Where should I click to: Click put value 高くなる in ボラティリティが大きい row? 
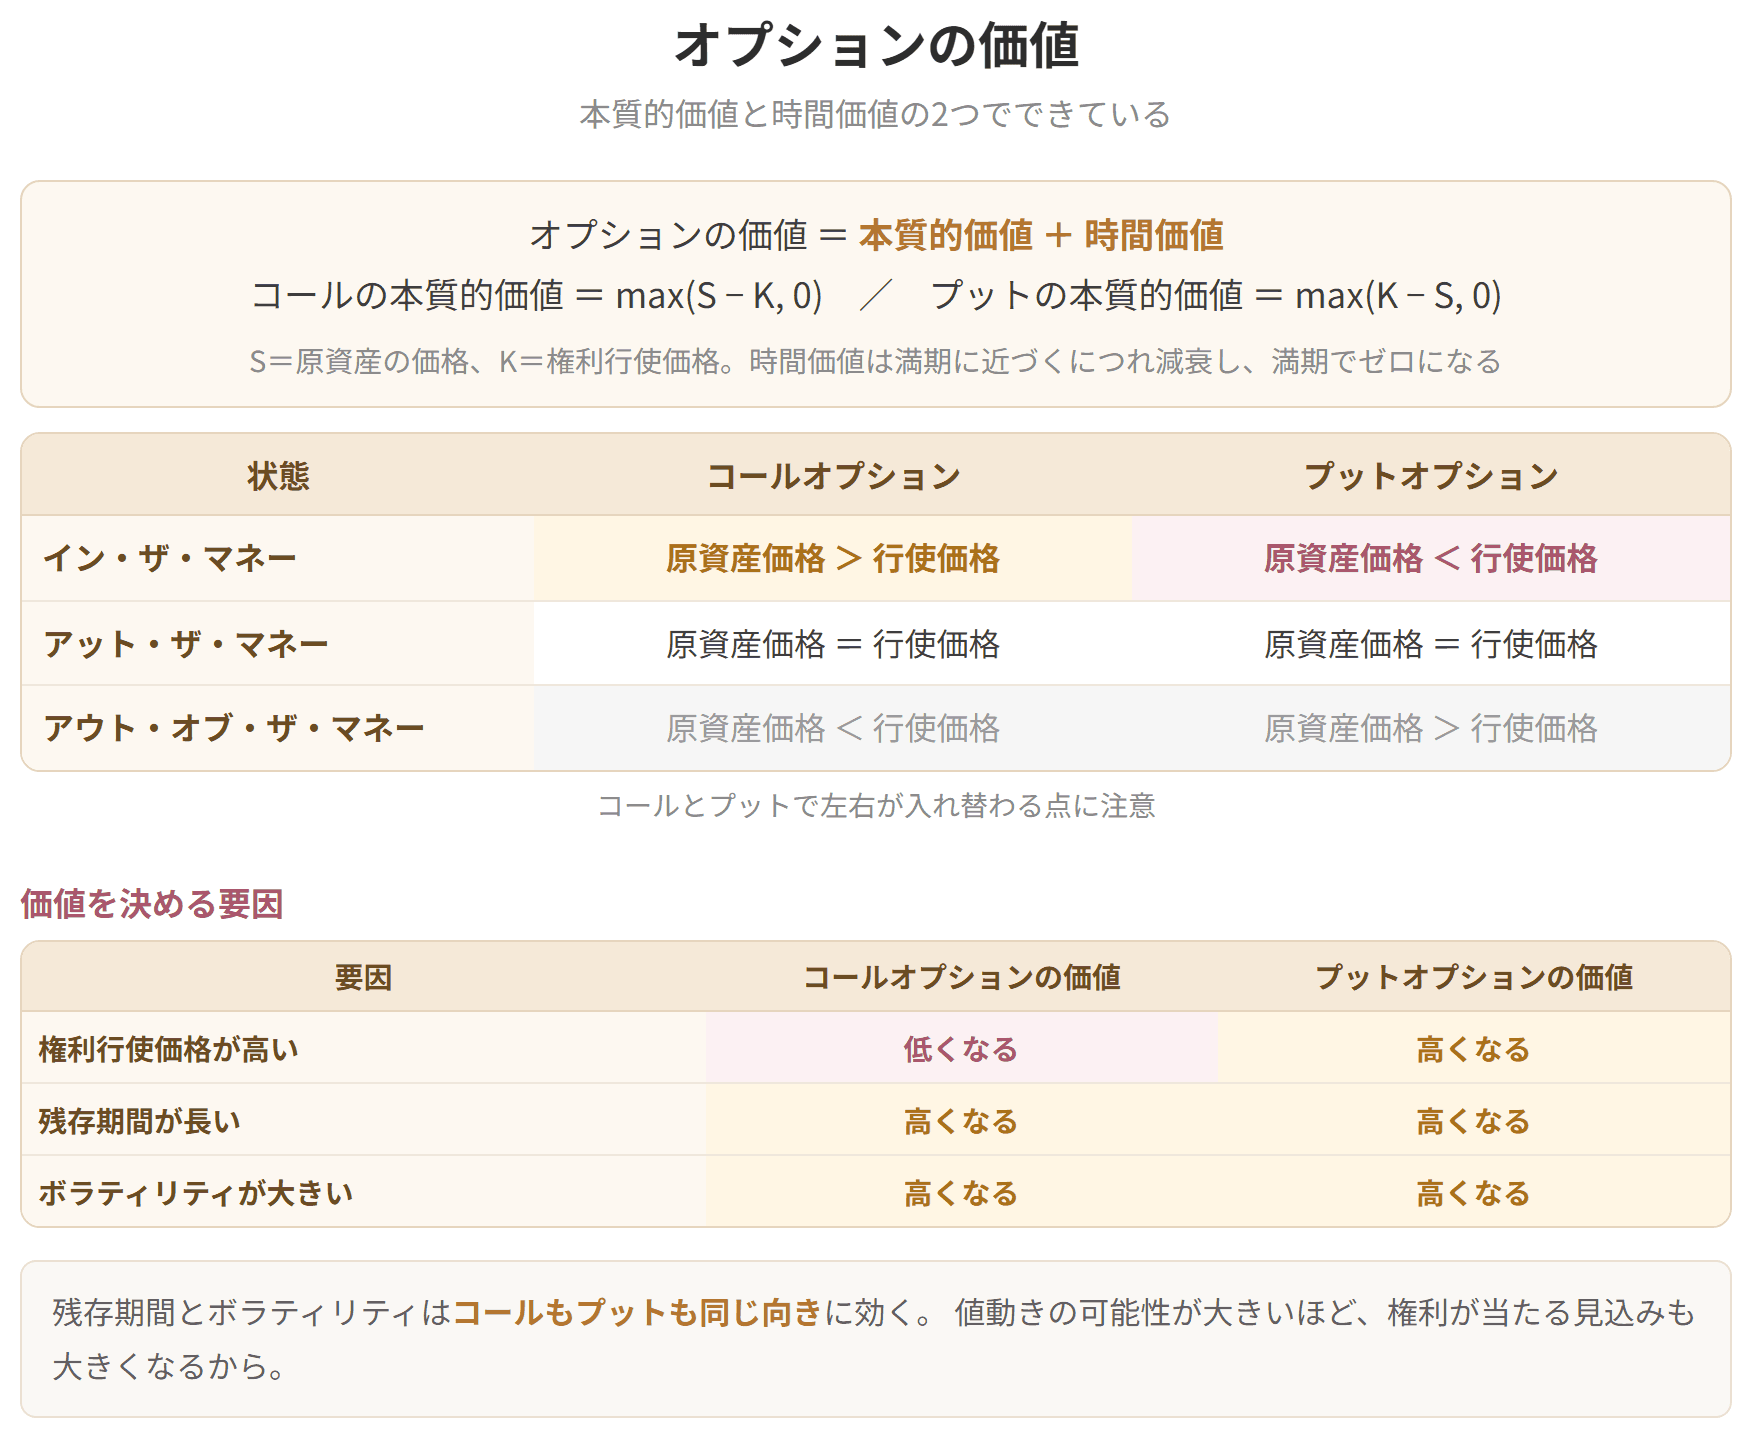tap(1474, 1192)
